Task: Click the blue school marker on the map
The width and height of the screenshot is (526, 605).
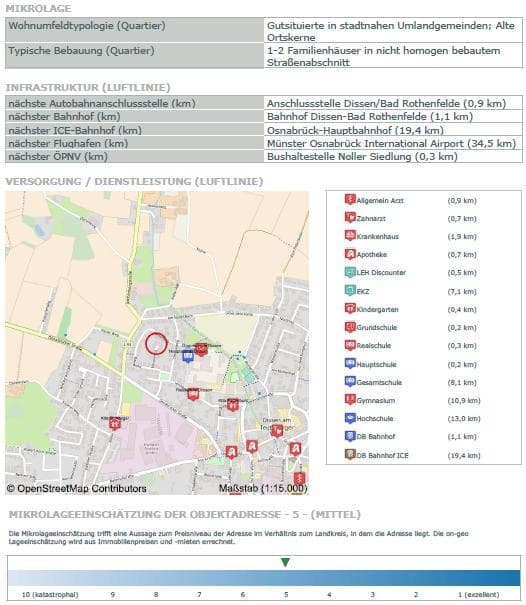Action: pos(188,356)
